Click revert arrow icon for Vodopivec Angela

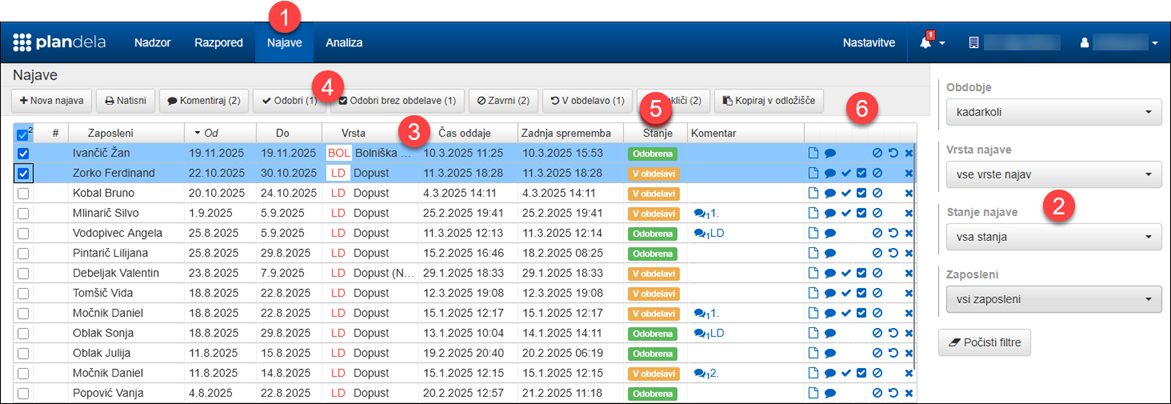(892, 232)
